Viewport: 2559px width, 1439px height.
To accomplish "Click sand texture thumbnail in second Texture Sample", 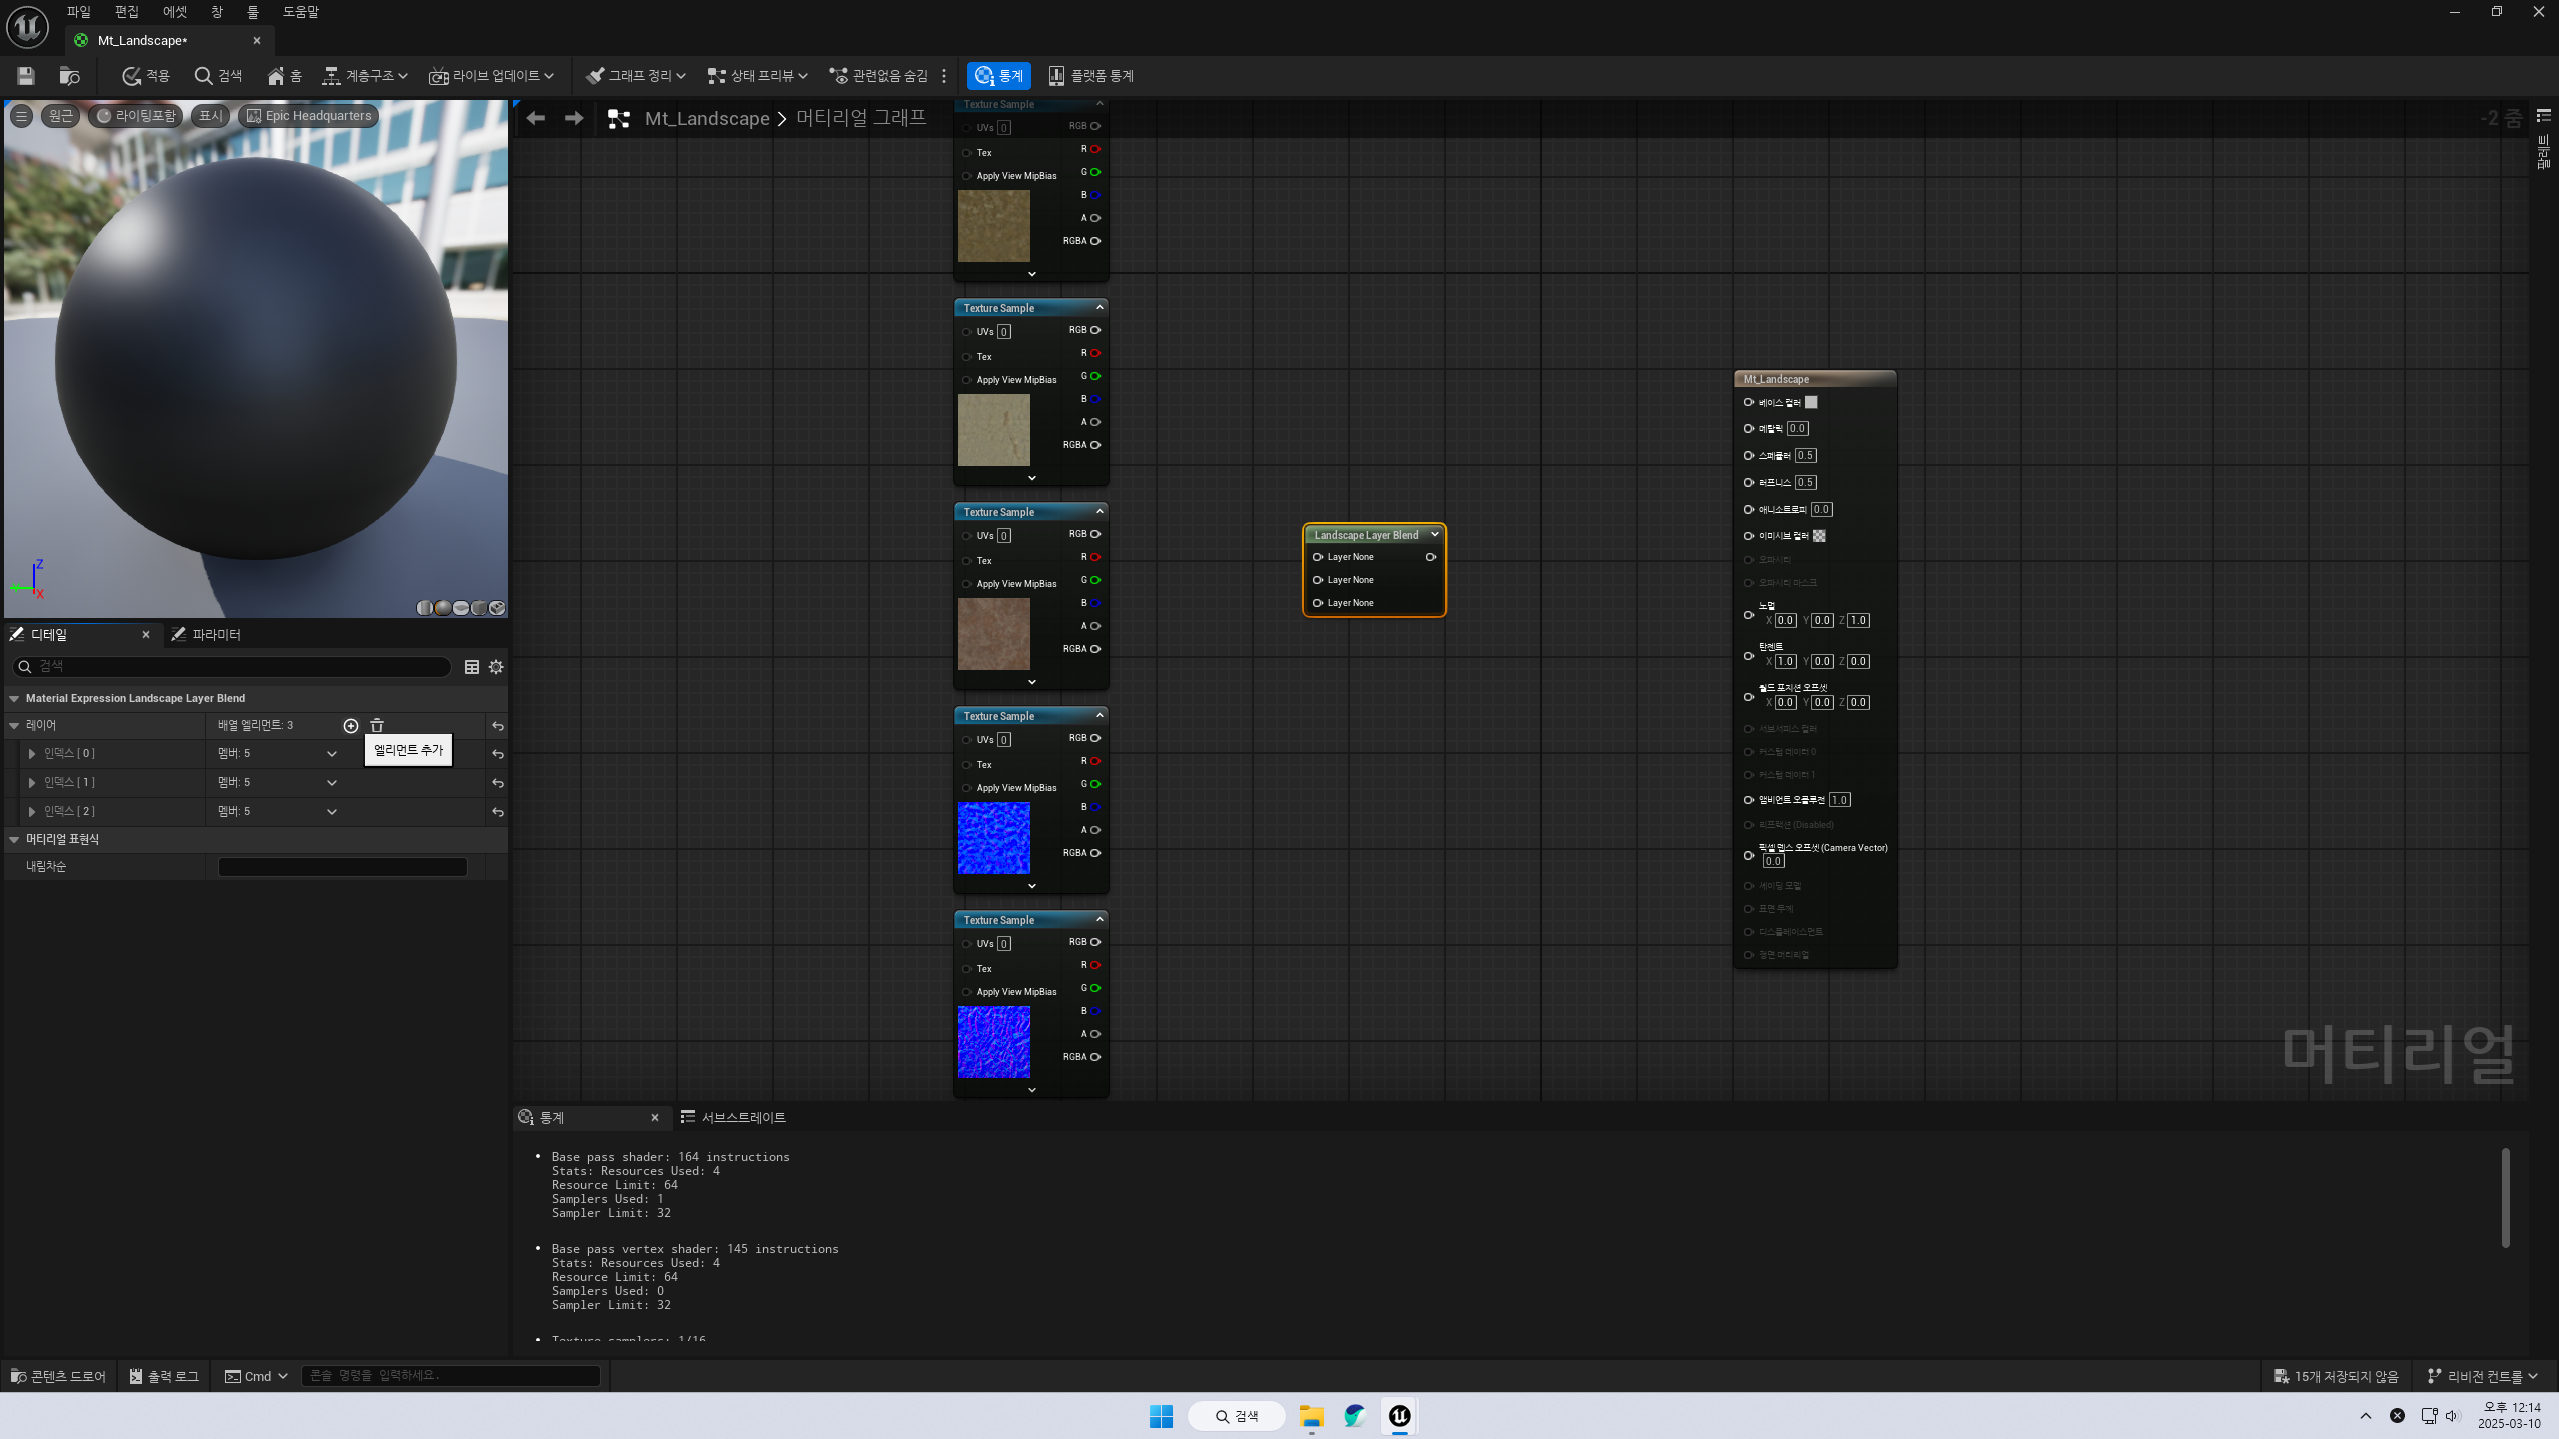I will pyautogui.click(x=993, y=430).
